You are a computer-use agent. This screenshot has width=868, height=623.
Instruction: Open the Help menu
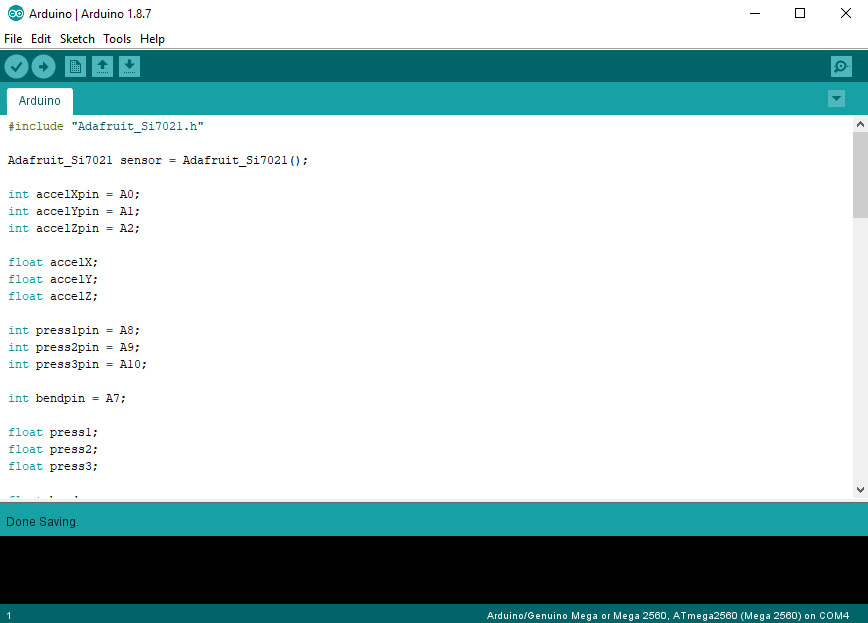pyautogui.click(x=152, y=39)
